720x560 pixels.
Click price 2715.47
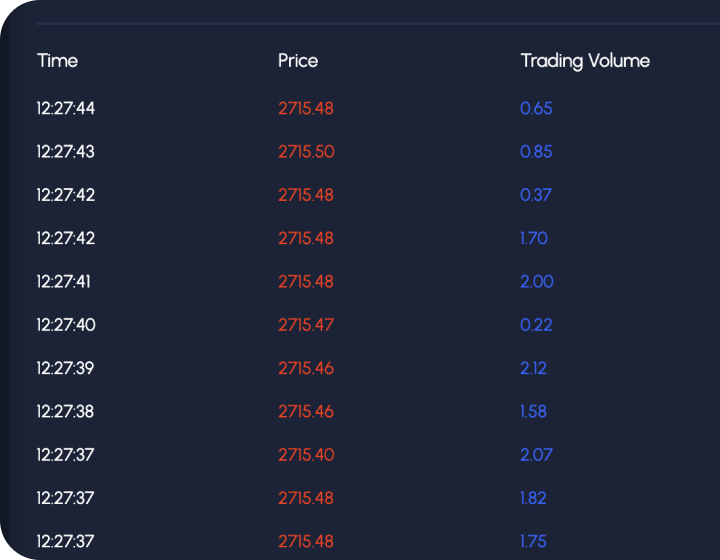[x=306, y=325]
